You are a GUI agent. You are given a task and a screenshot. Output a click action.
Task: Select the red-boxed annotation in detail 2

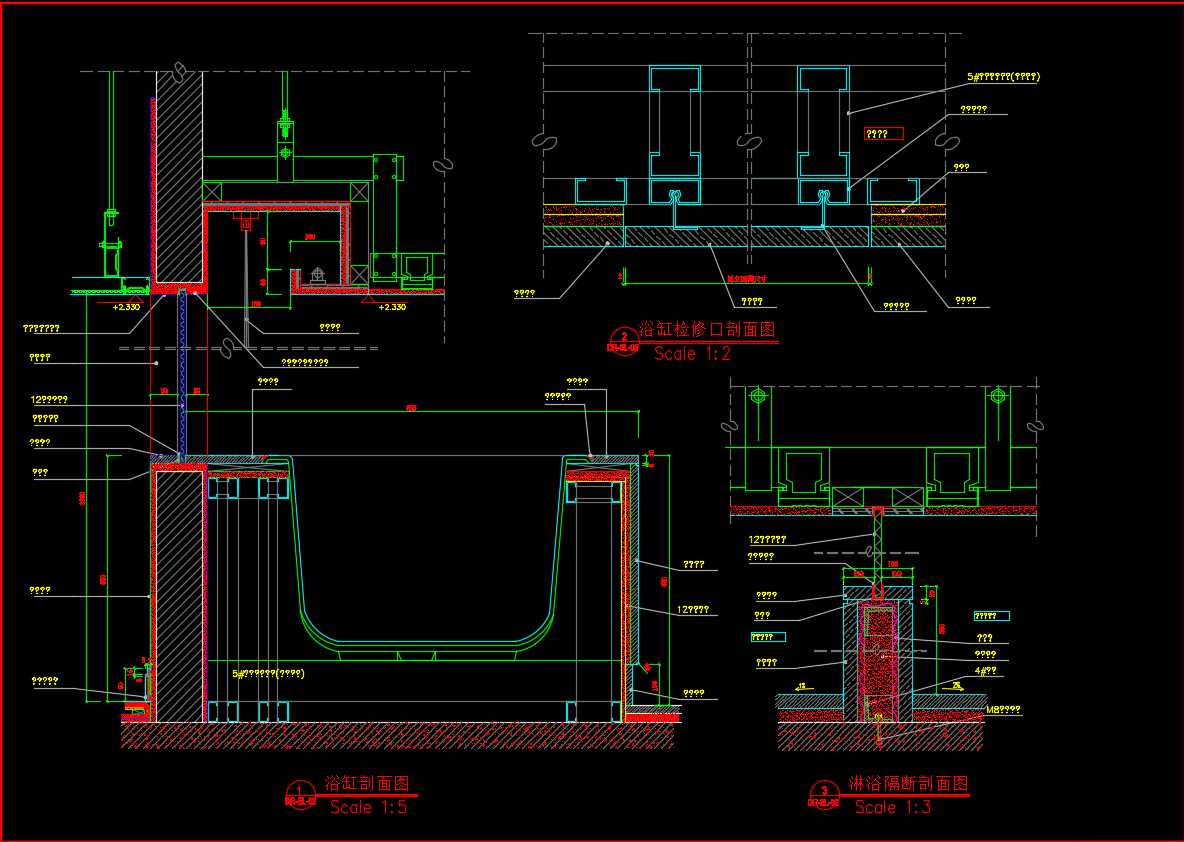pos(883,133)
